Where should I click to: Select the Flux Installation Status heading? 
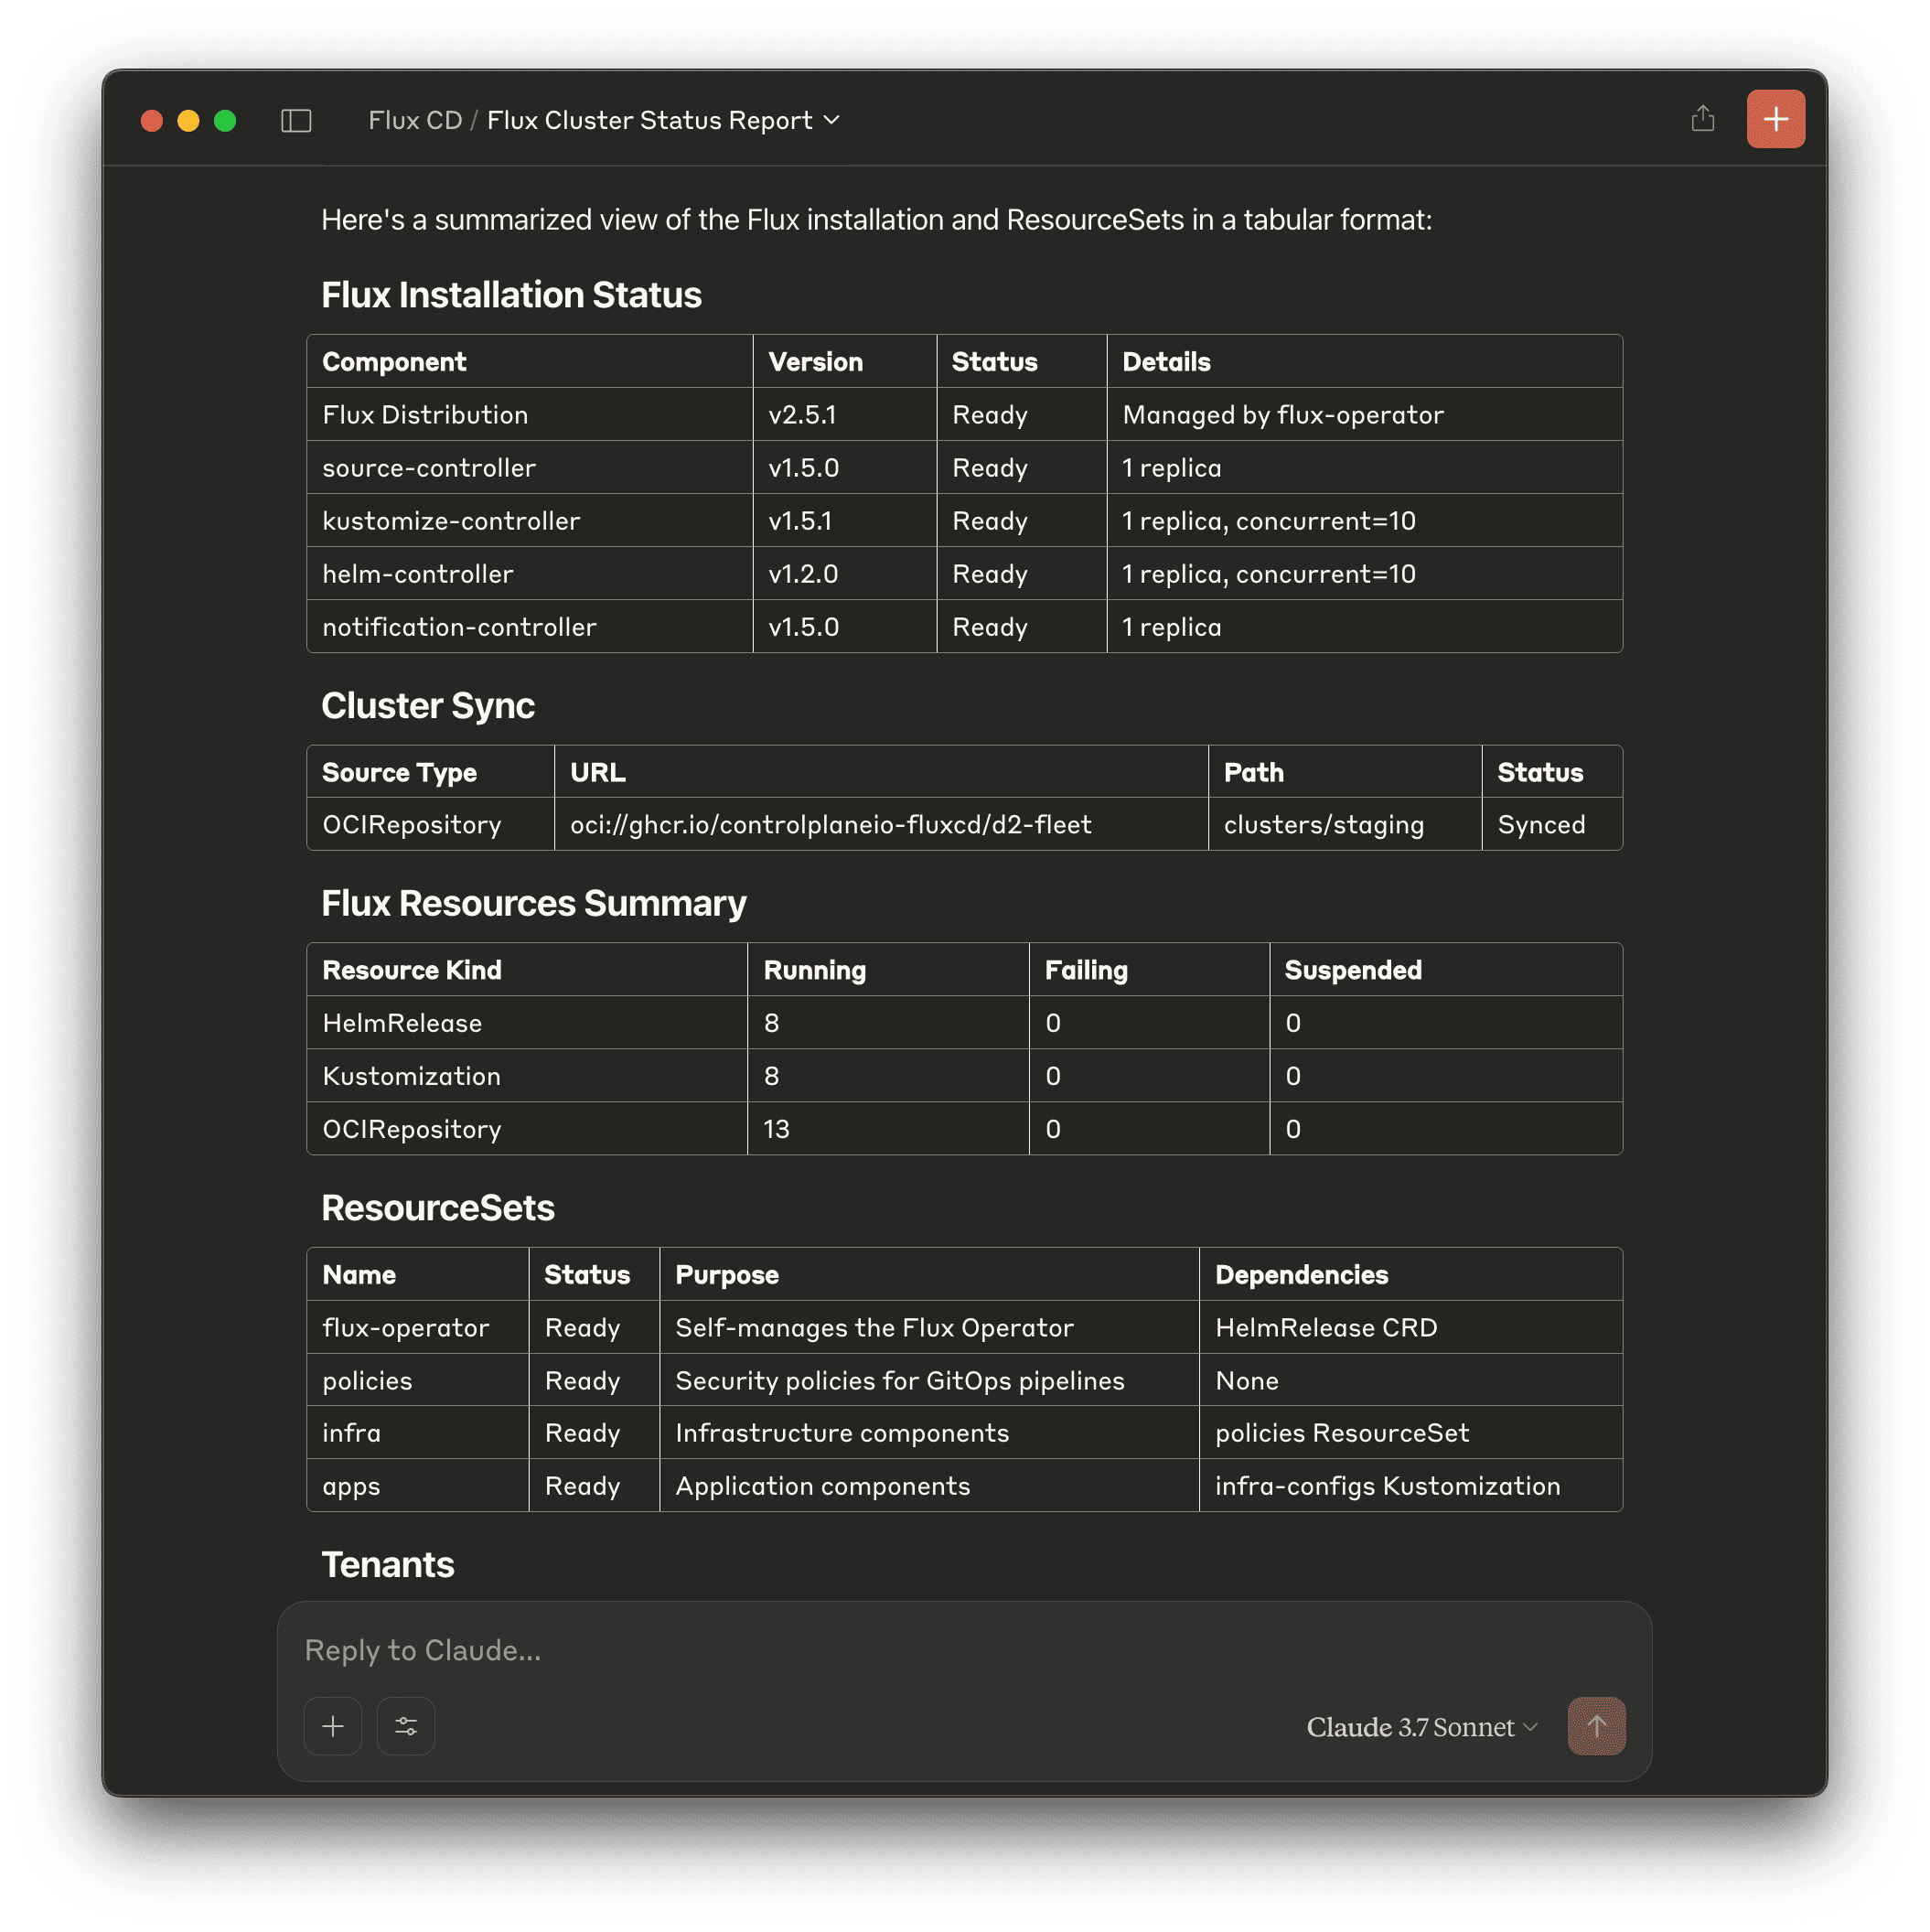tap(511, 296)
